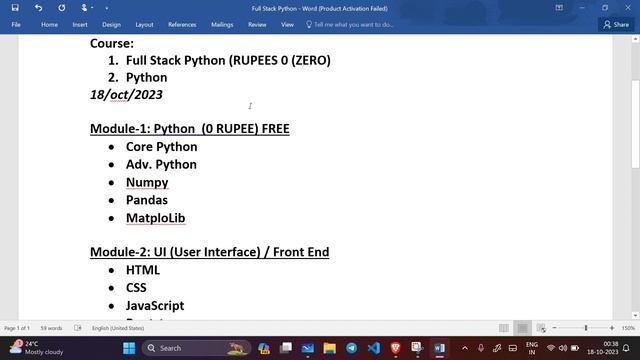Click the Page 1 of 1 indicator
640x360 pixels.
tap(17, 328)
